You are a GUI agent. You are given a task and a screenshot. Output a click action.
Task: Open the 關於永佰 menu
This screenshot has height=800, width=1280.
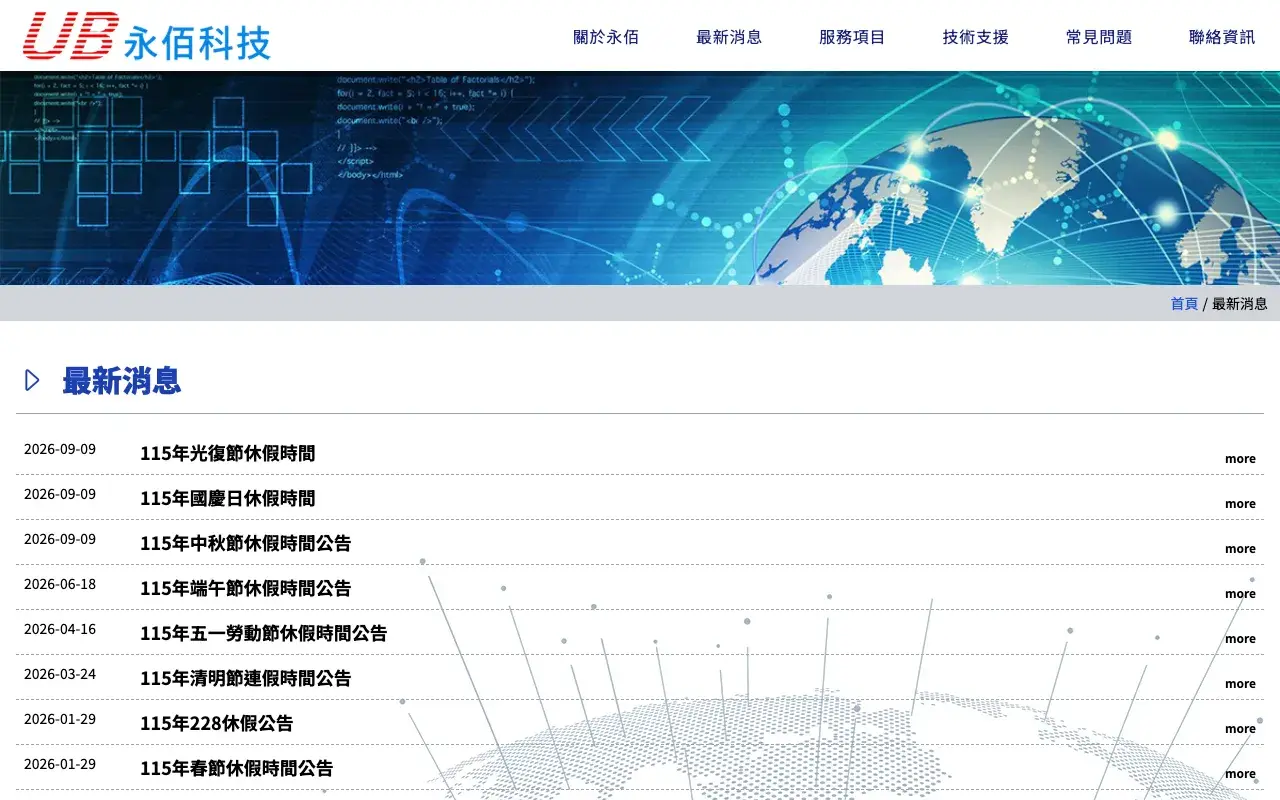[x=606, y=37]
